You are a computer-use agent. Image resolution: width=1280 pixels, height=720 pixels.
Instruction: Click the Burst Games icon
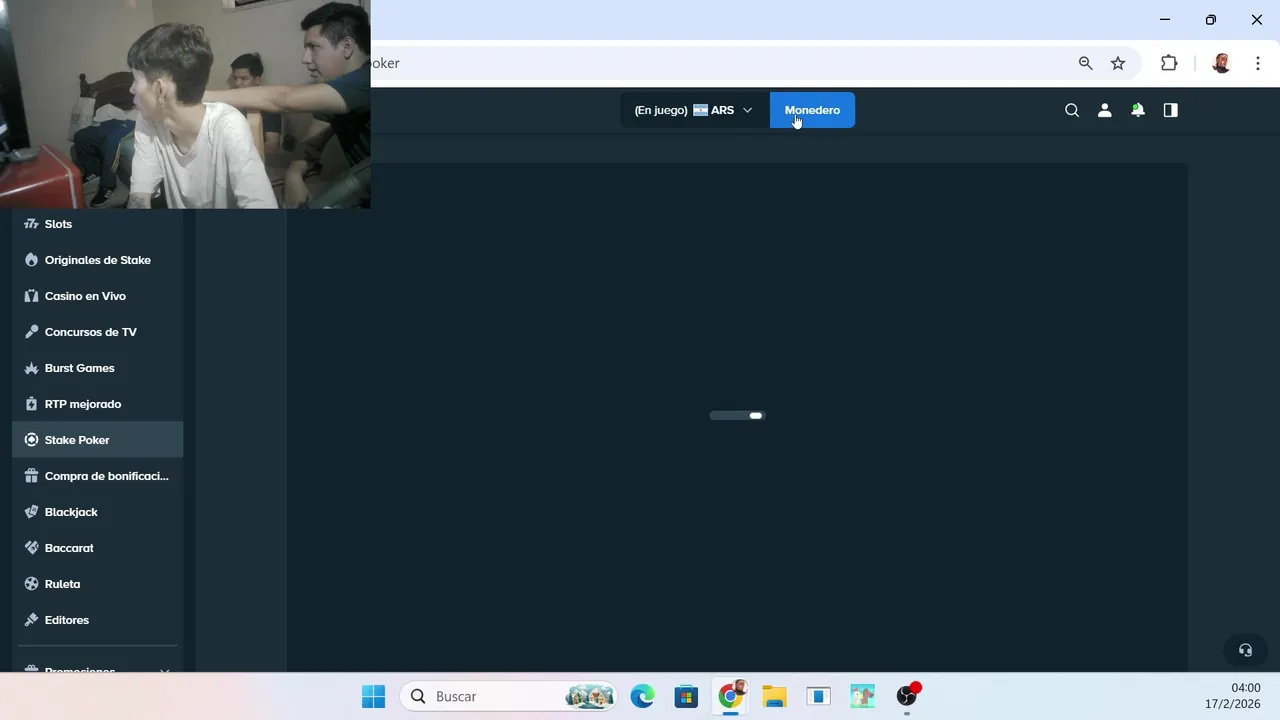[31, 368]
